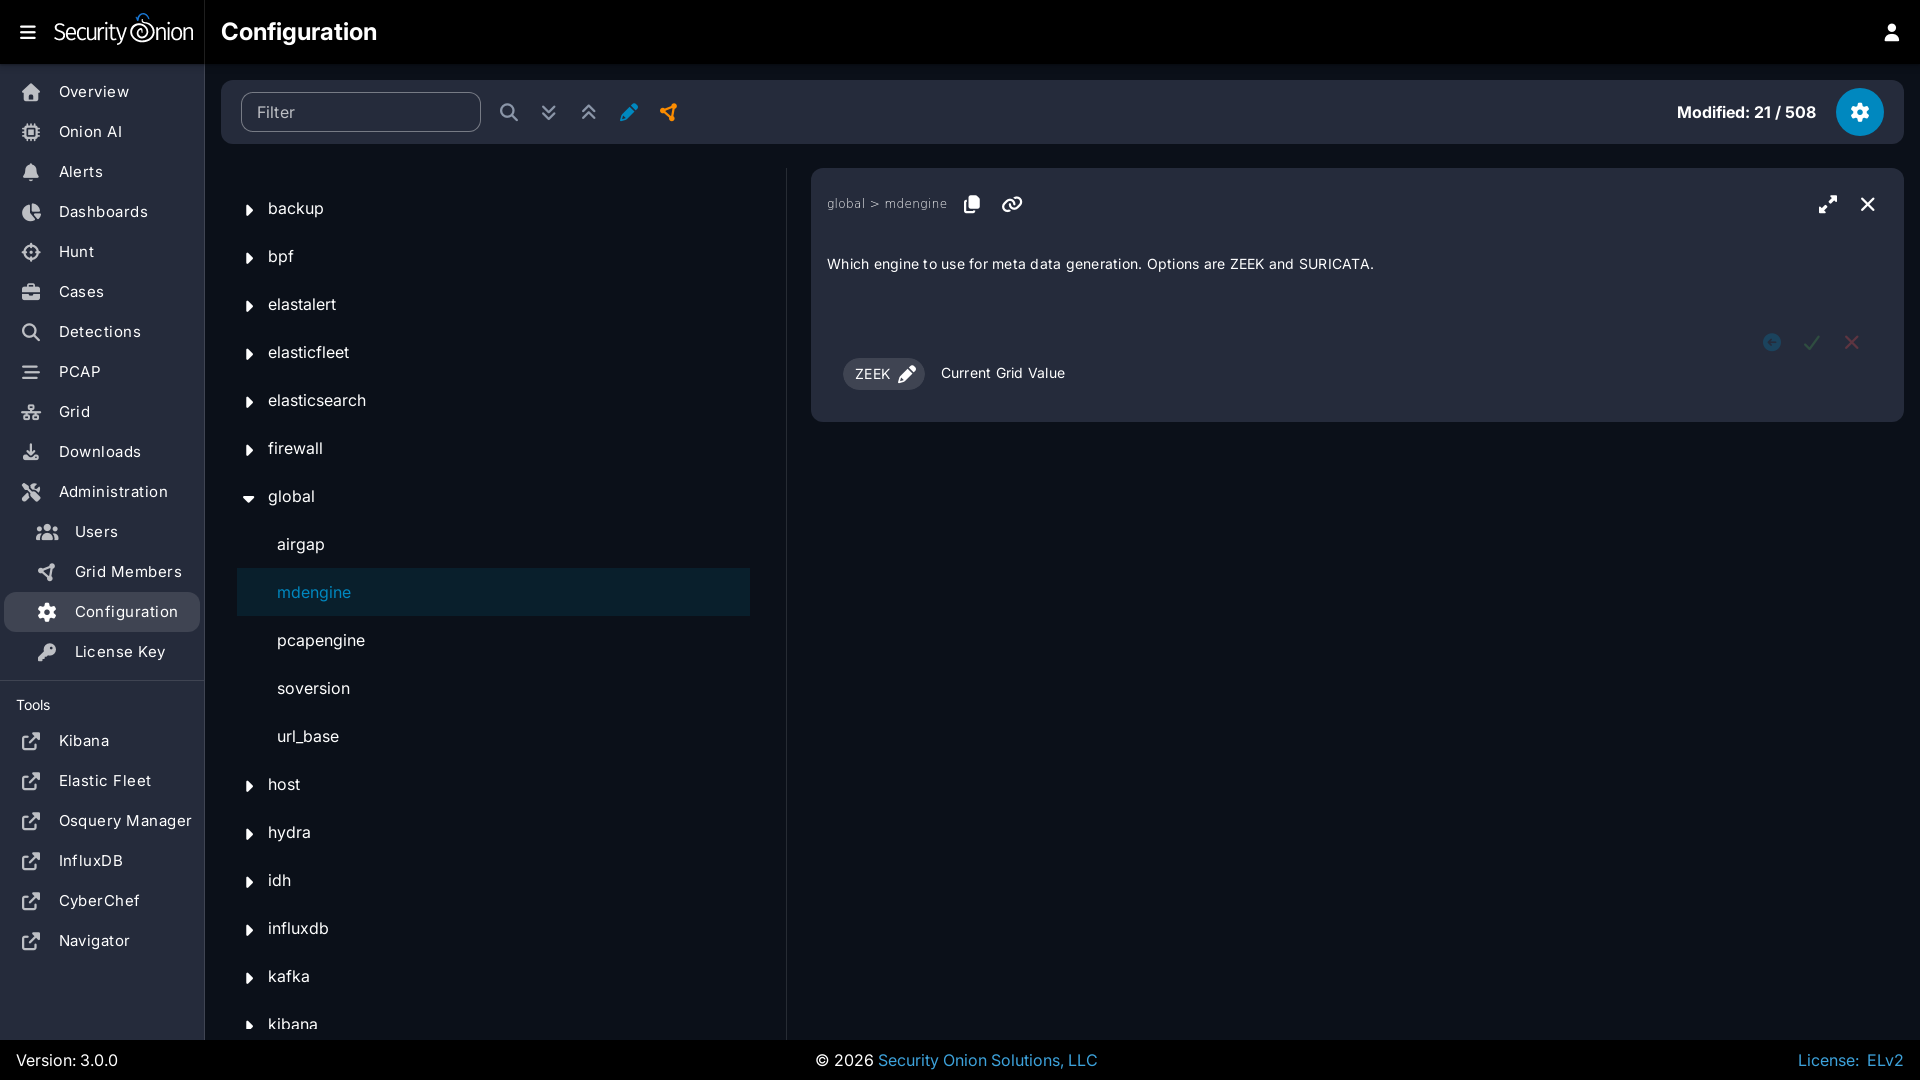Expand the mdengine setting panel fullscreen

point(1827,204)
